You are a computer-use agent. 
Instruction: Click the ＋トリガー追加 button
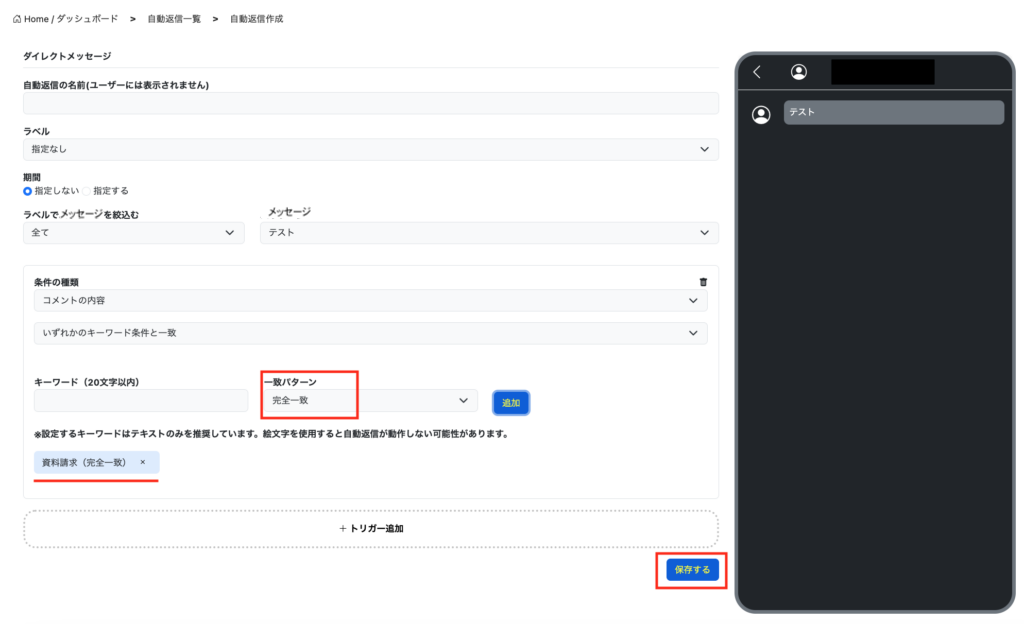[371, 528]
